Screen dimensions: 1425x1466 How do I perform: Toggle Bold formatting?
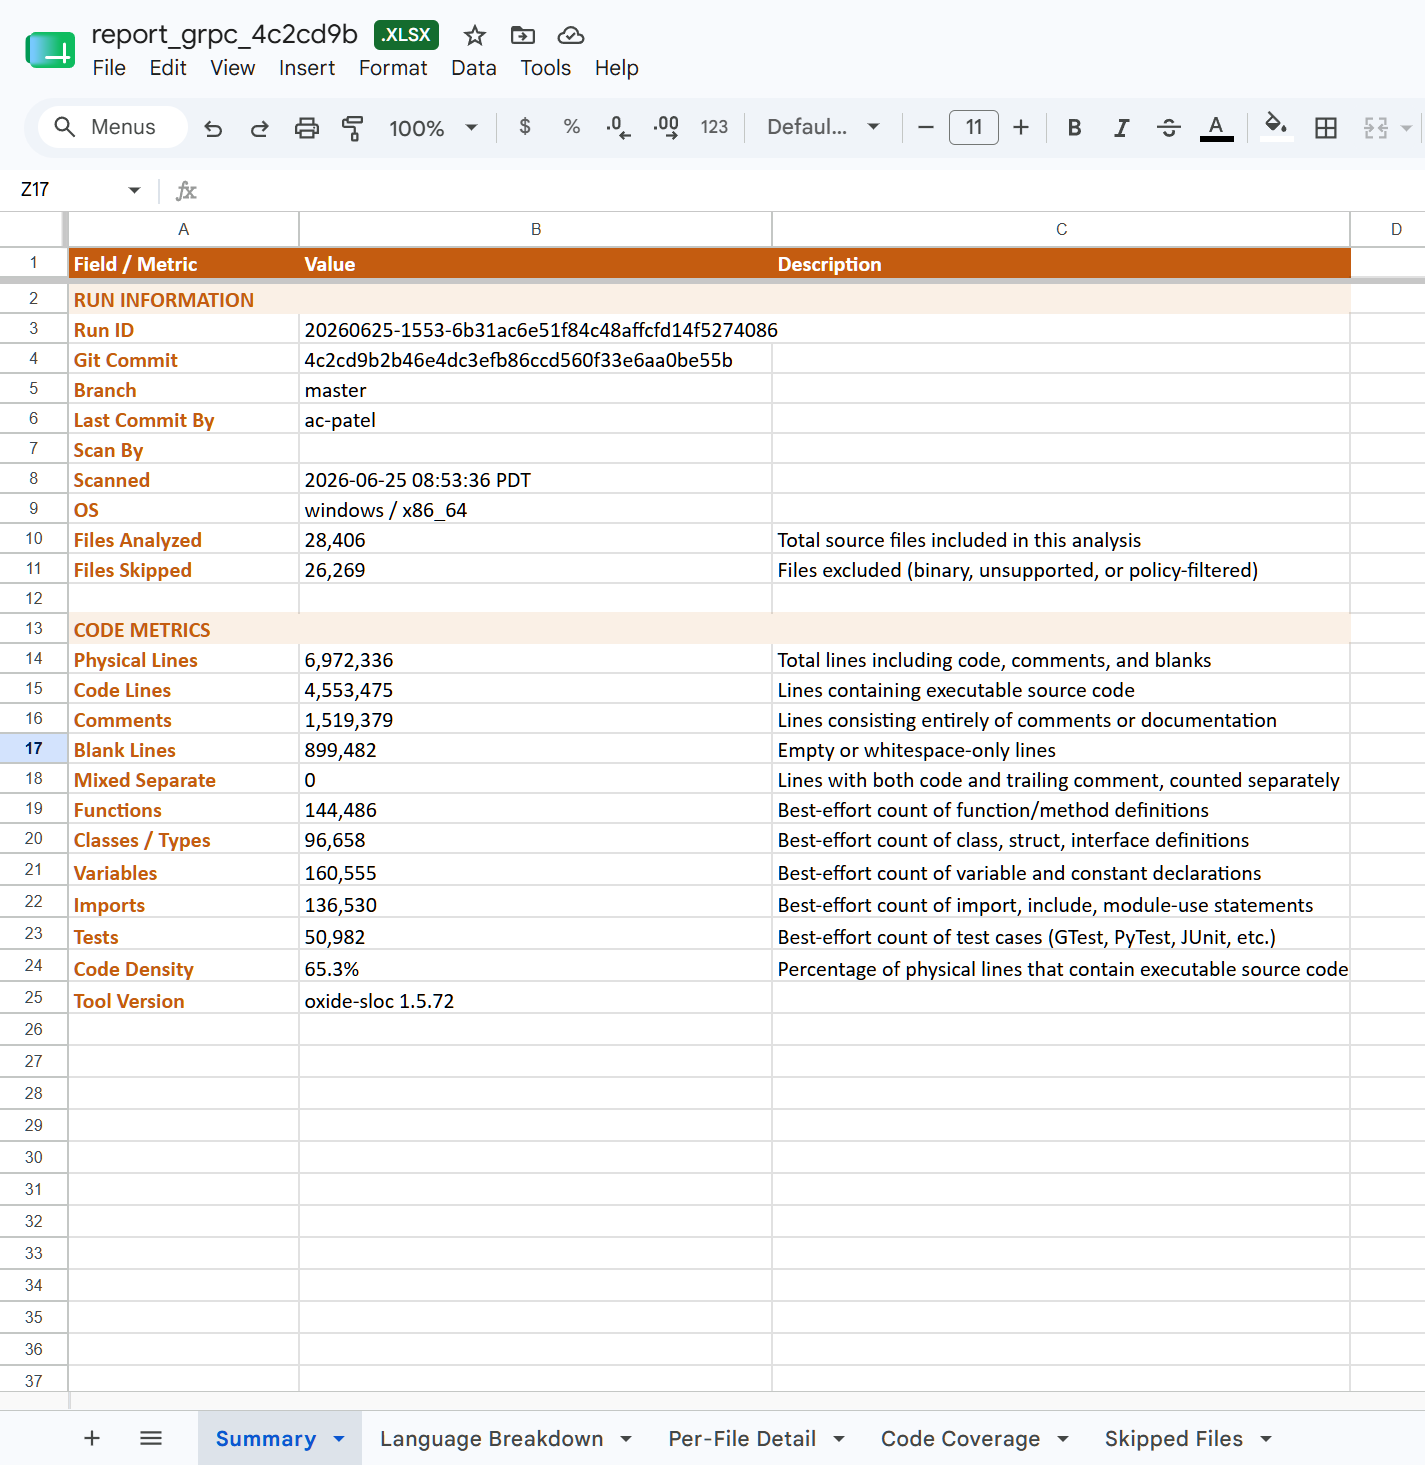click(x=1075, y=127)
